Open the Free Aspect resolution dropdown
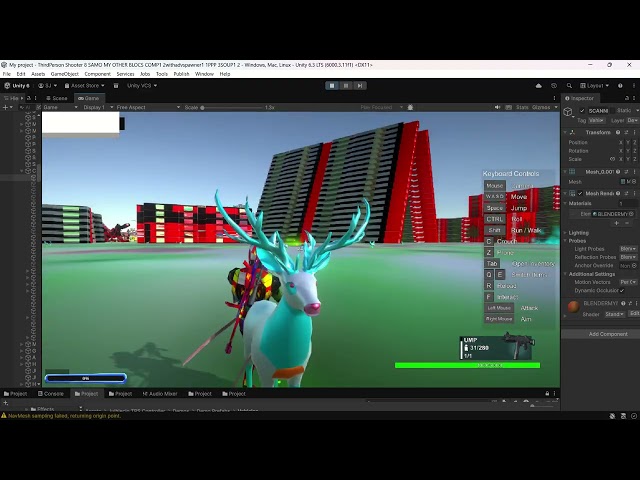This screenshot has width=640, height=480. (x=149, y=107)
